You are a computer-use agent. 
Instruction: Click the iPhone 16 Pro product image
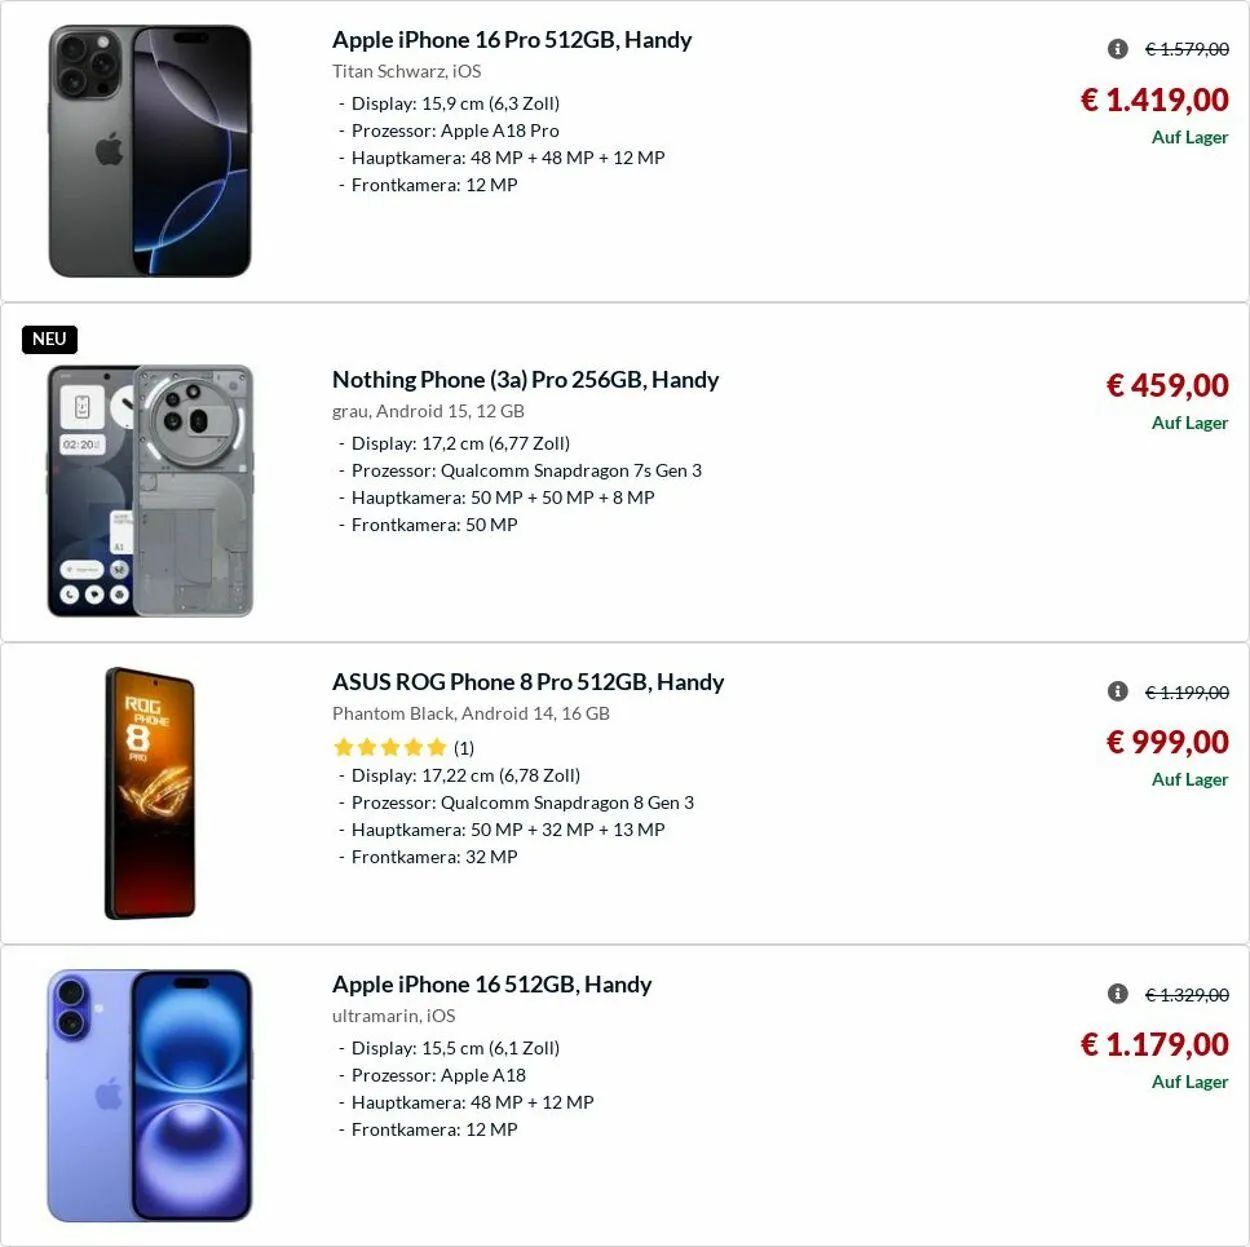[x=150, y=151]
